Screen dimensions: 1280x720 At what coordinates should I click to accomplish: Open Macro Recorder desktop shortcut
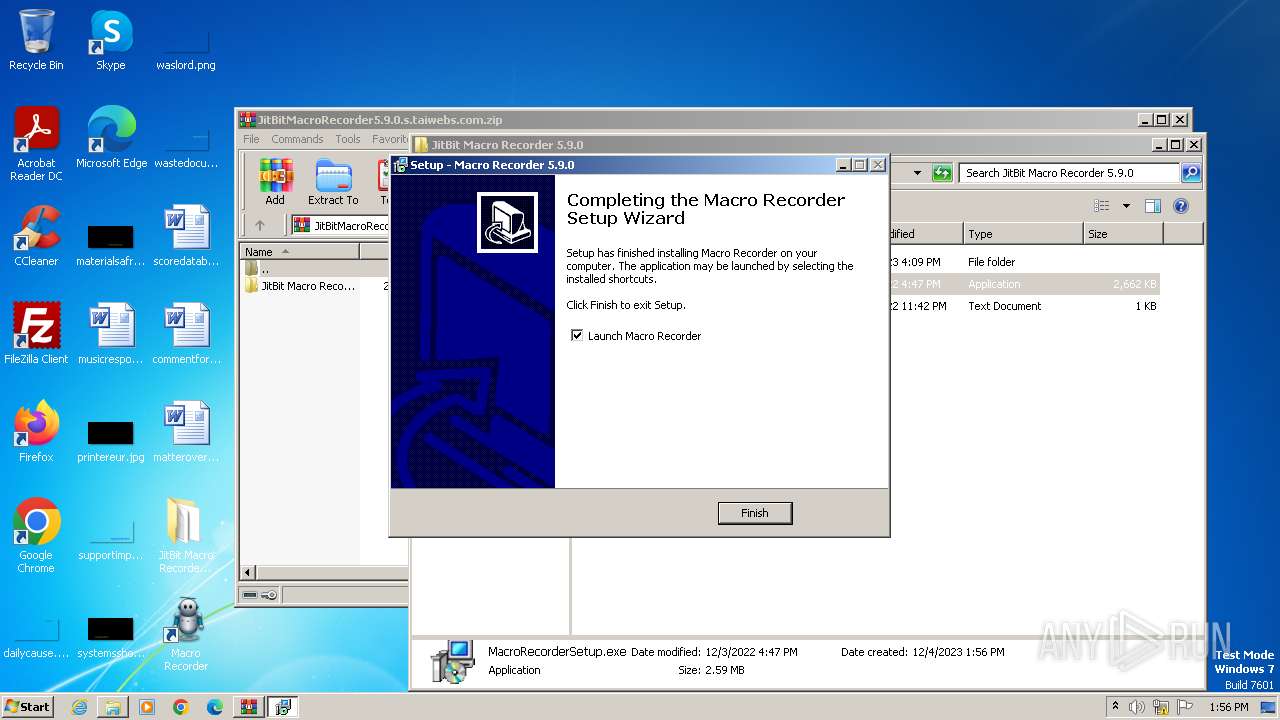186,634
